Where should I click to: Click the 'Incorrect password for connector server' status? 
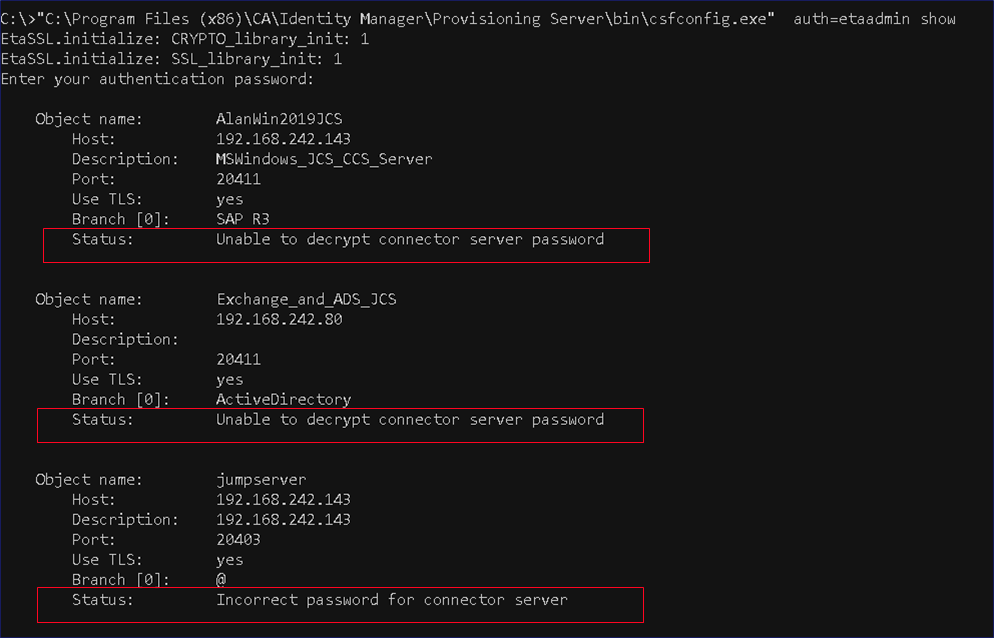[391, 599]
